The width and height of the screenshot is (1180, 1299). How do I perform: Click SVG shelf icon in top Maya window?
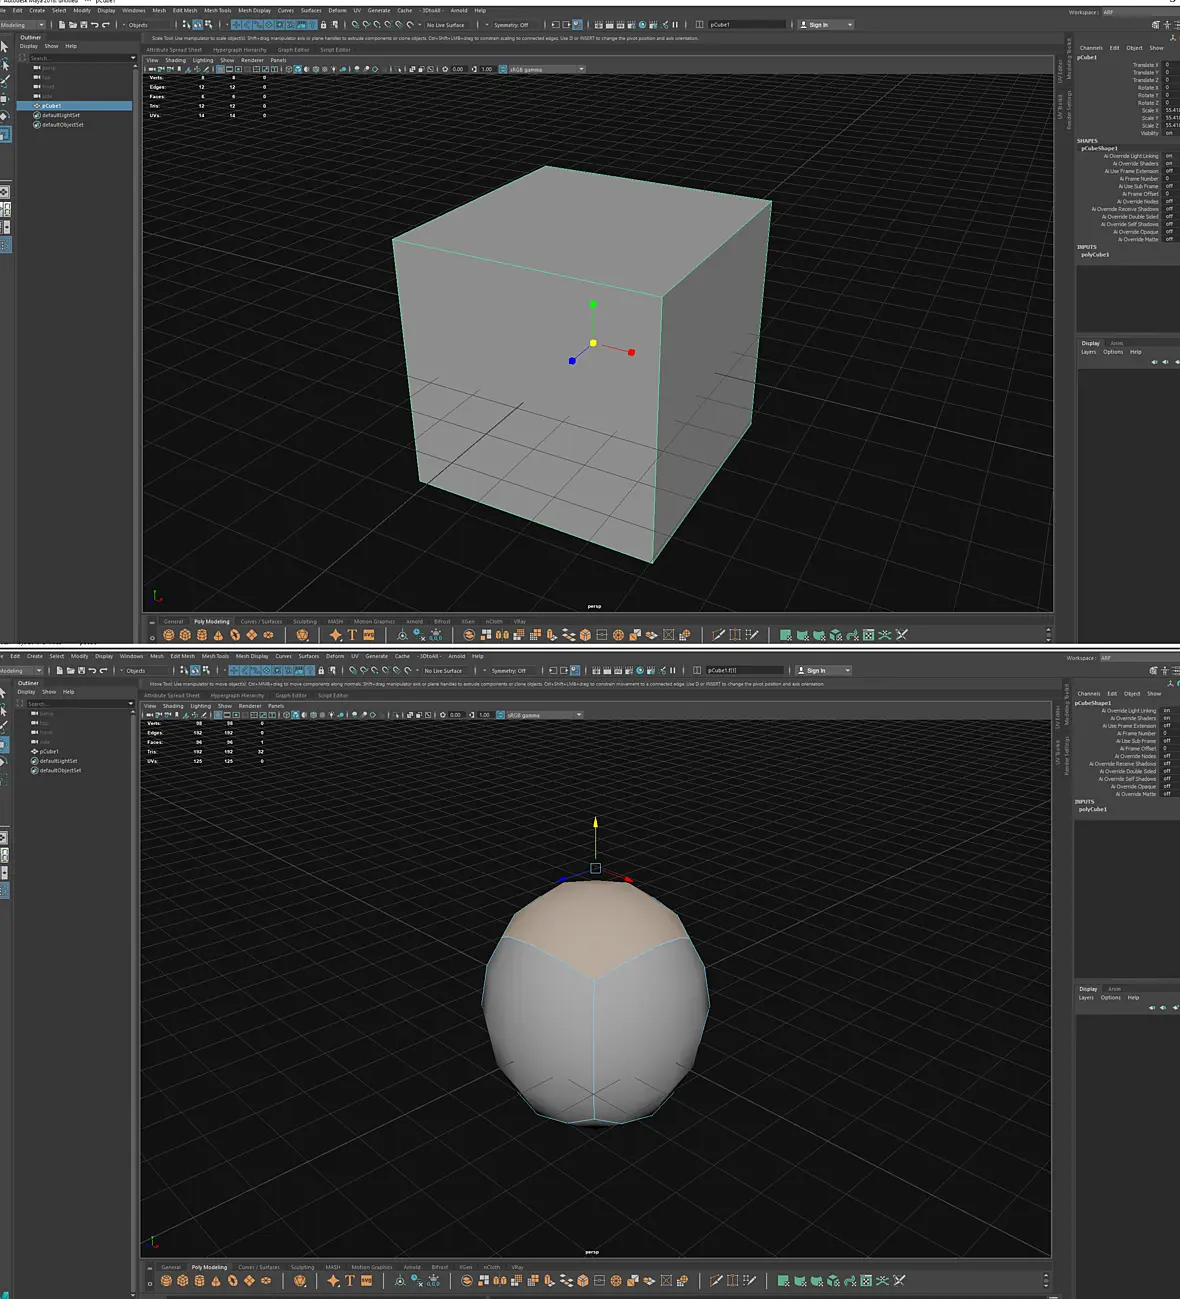[x=368, y=635]
